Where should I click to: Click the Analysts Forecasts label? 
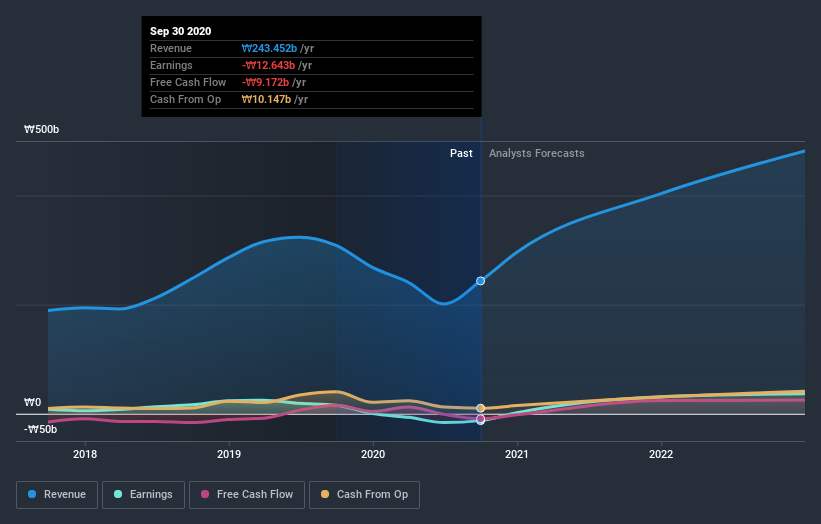click(x=537, y=153)
